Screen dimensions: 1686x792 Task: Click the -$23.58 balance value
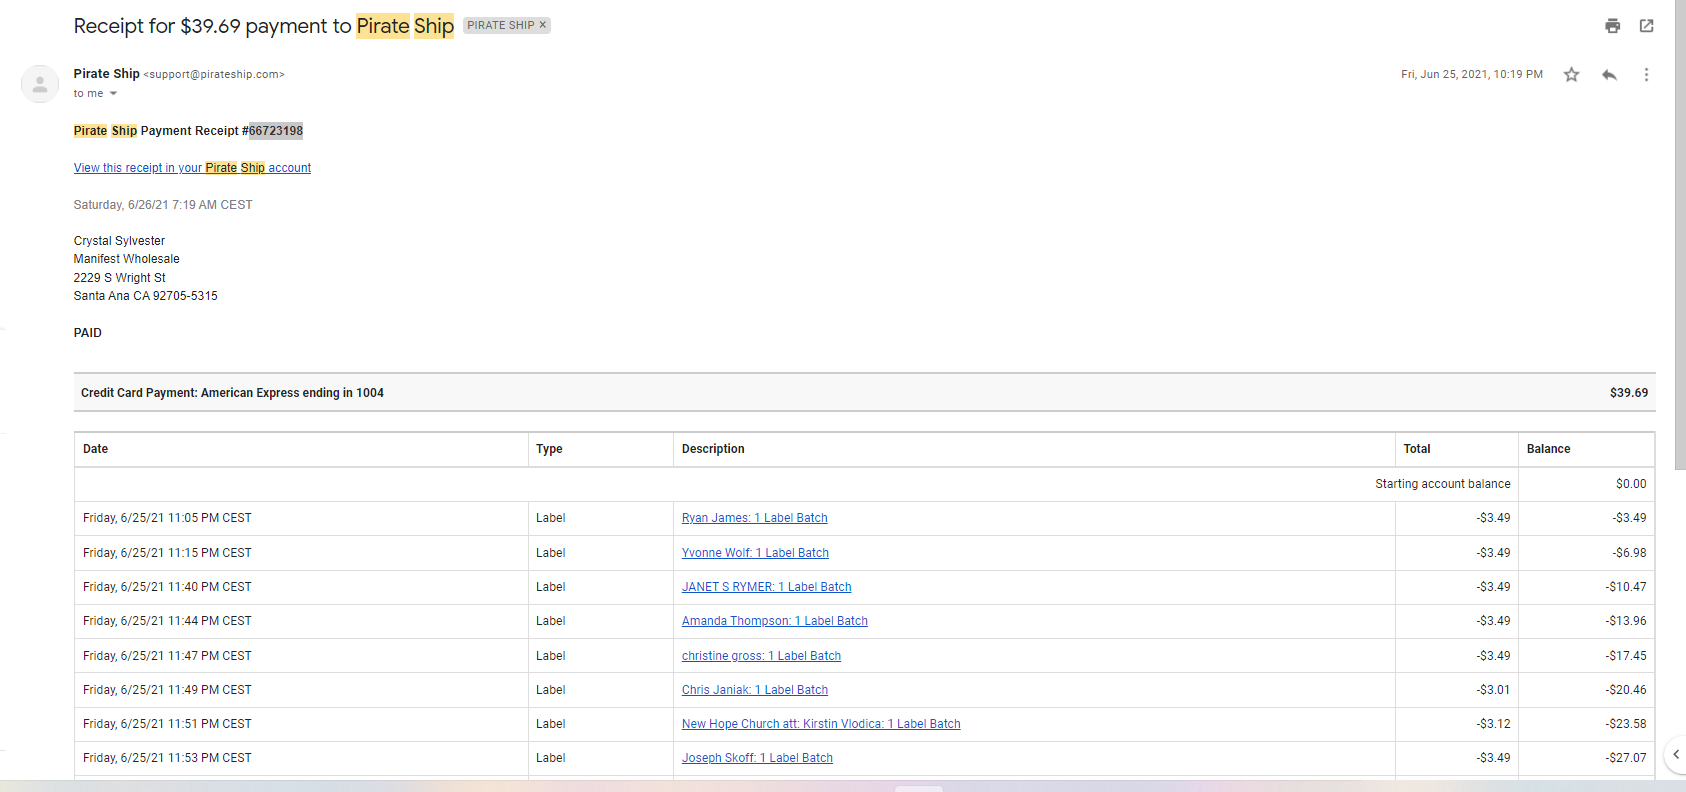[x=1626, y=724]
